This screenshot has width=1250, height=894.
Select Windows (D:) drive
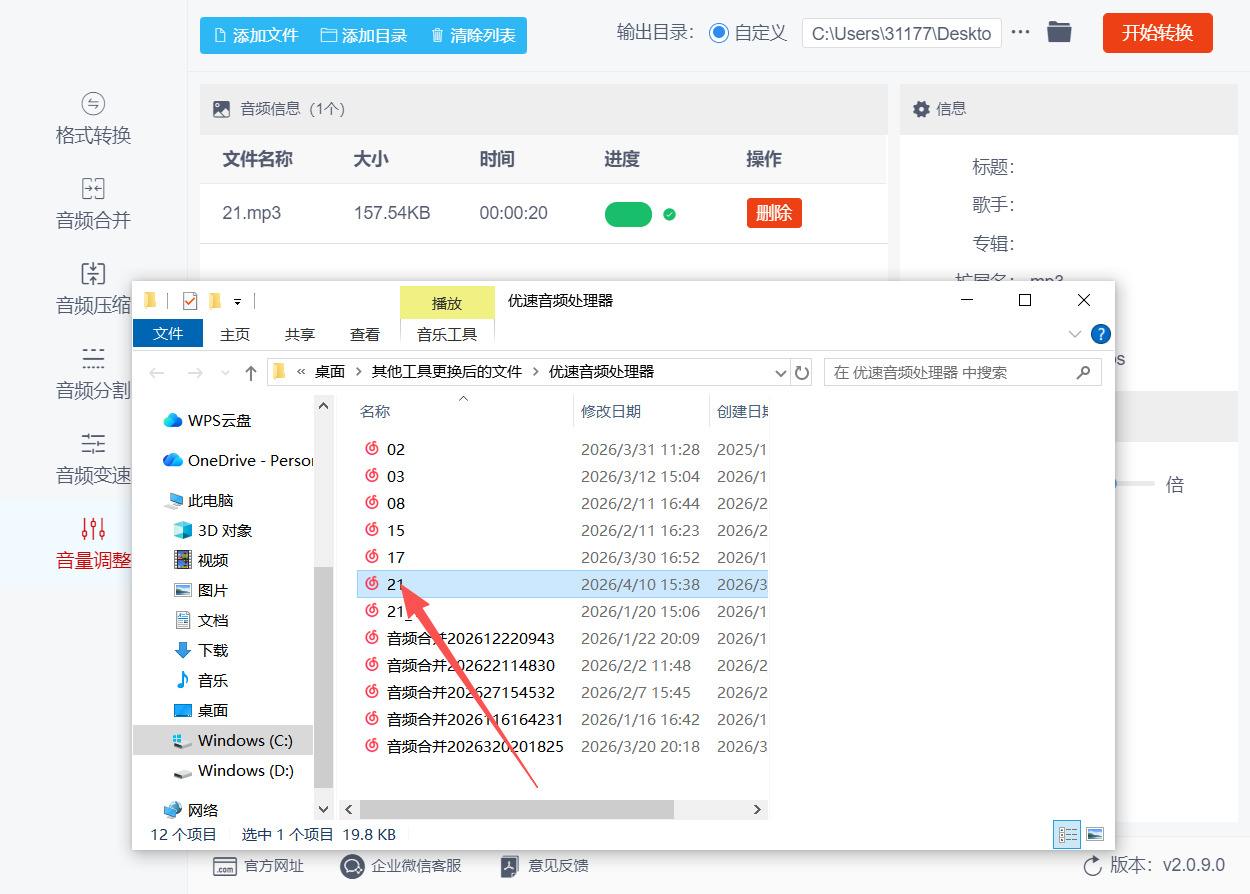tap(233, 771)
